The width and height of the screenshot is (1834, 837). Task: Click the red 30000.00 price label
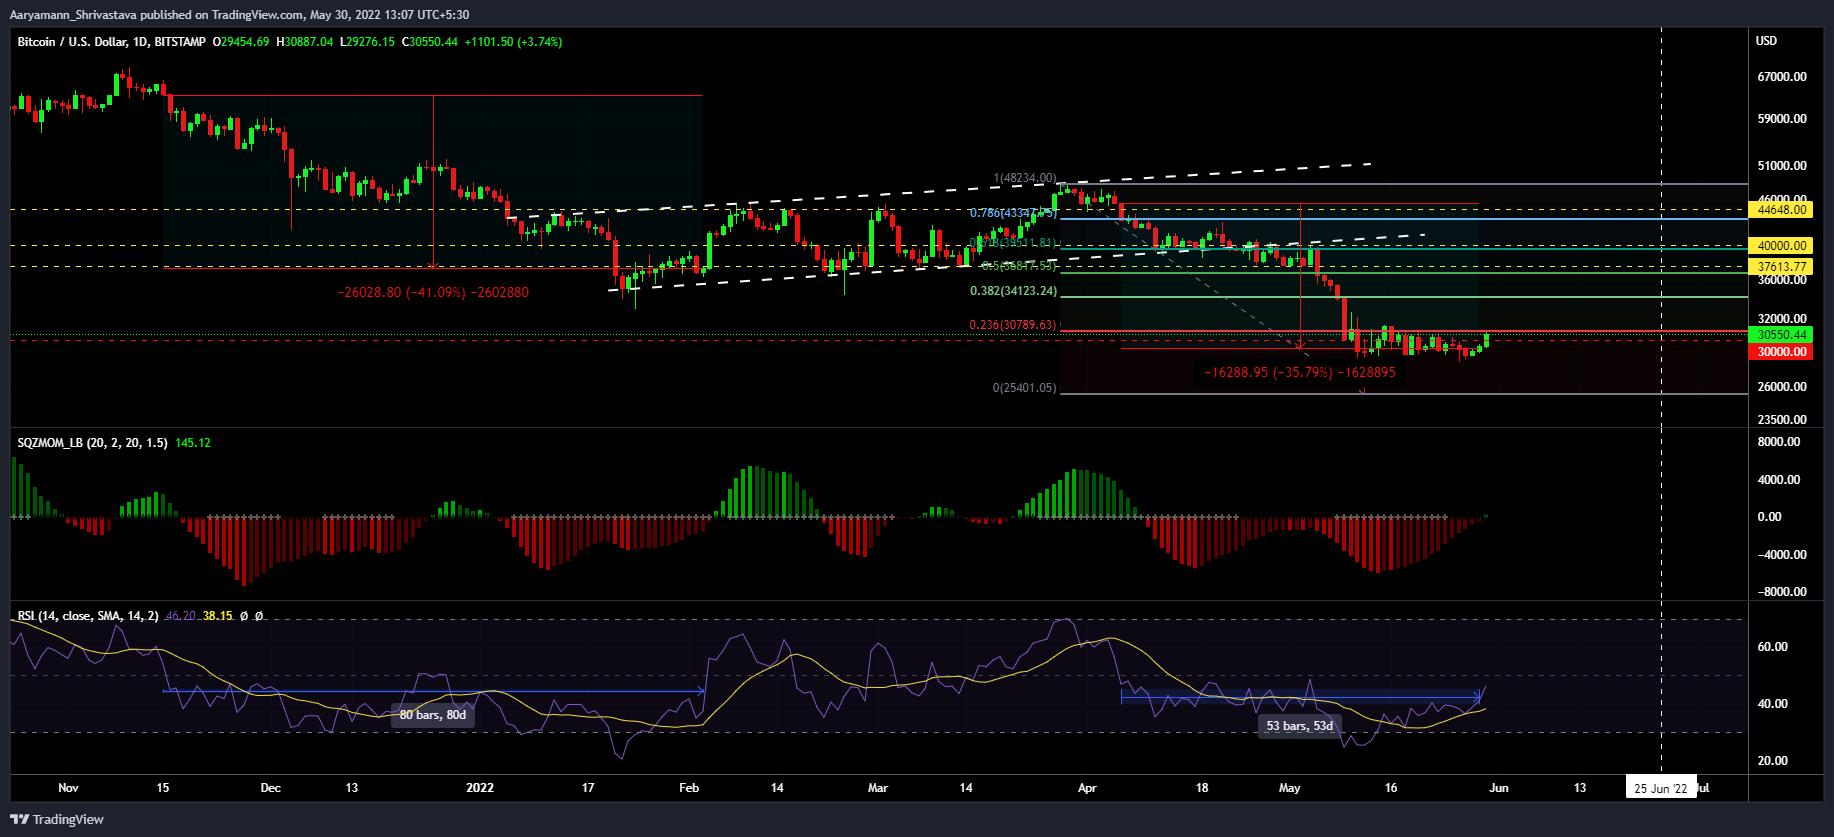(1782, 352)
